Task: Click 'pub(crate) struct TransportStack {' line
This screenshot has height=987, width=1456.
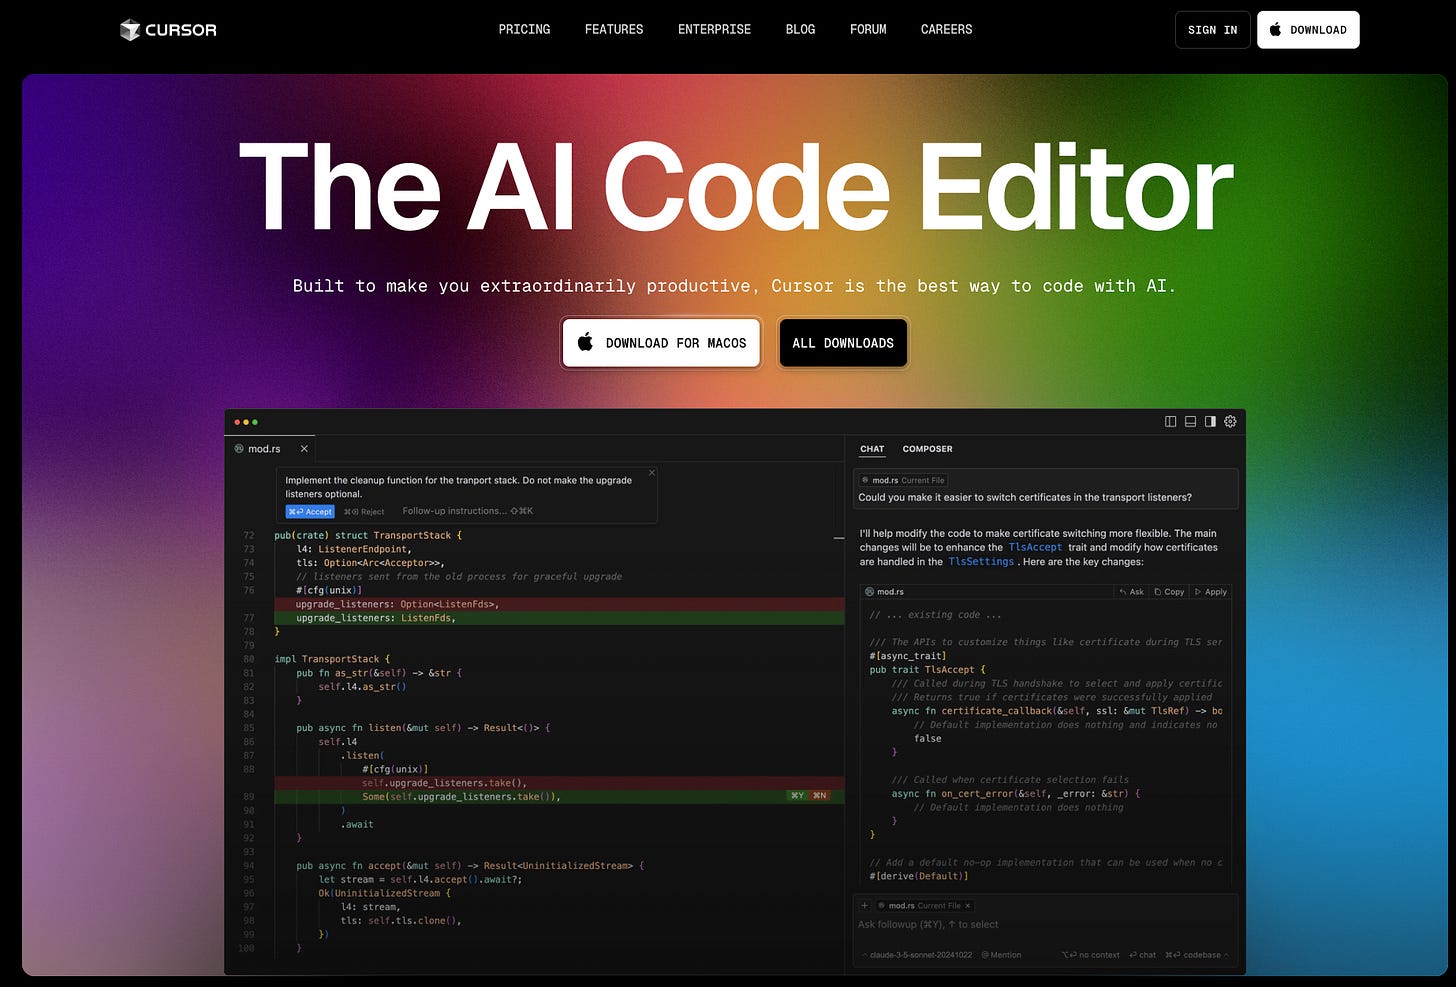Action: (x=368, y=535)
